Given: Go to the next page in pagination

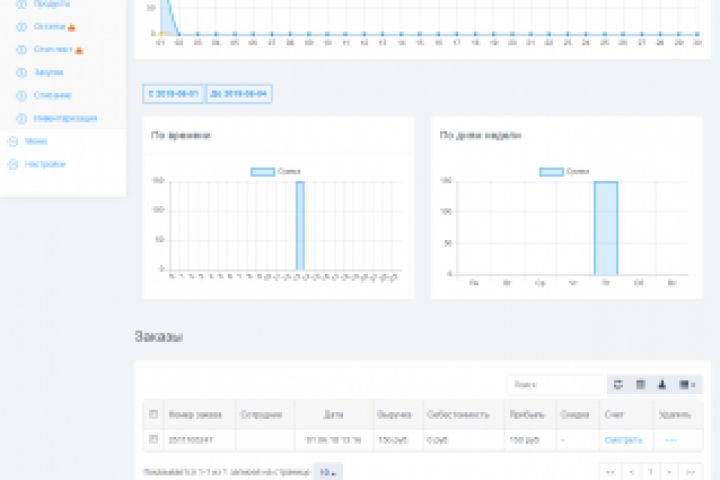Looking at the screenshot, I should tap(669, 472).
